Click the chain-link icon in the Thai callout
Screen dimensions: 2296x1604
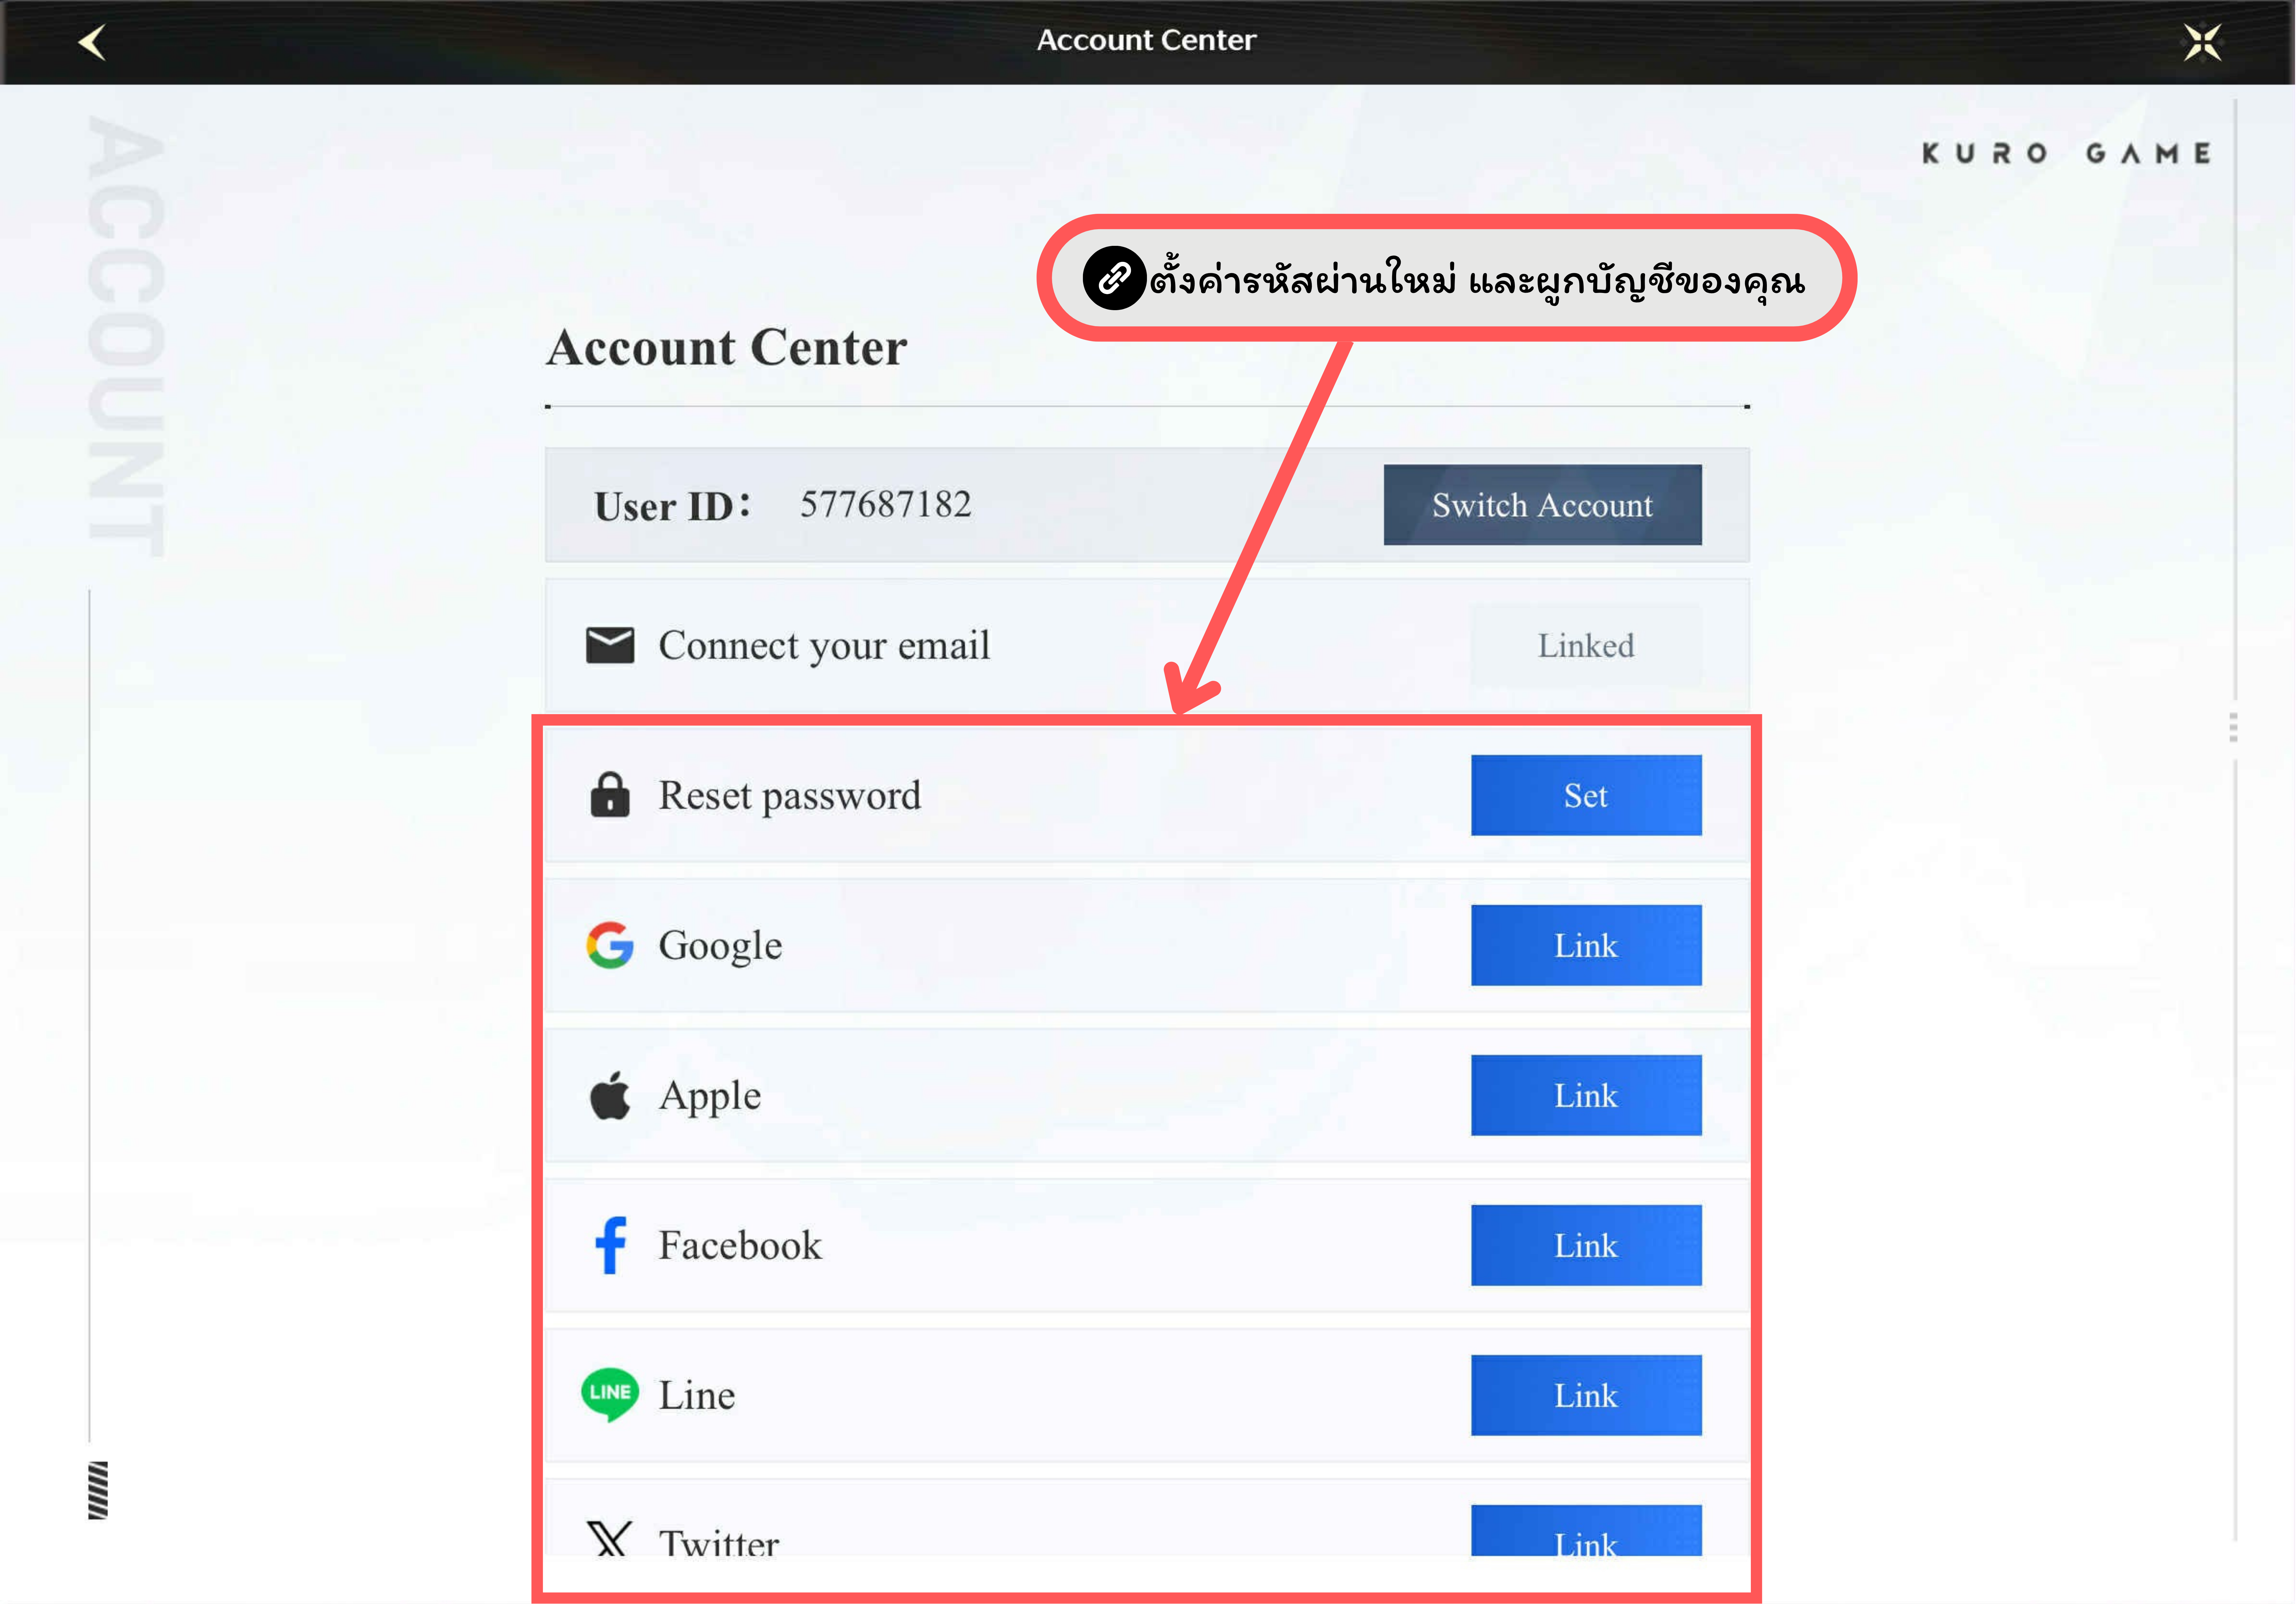coord(1114,278)
